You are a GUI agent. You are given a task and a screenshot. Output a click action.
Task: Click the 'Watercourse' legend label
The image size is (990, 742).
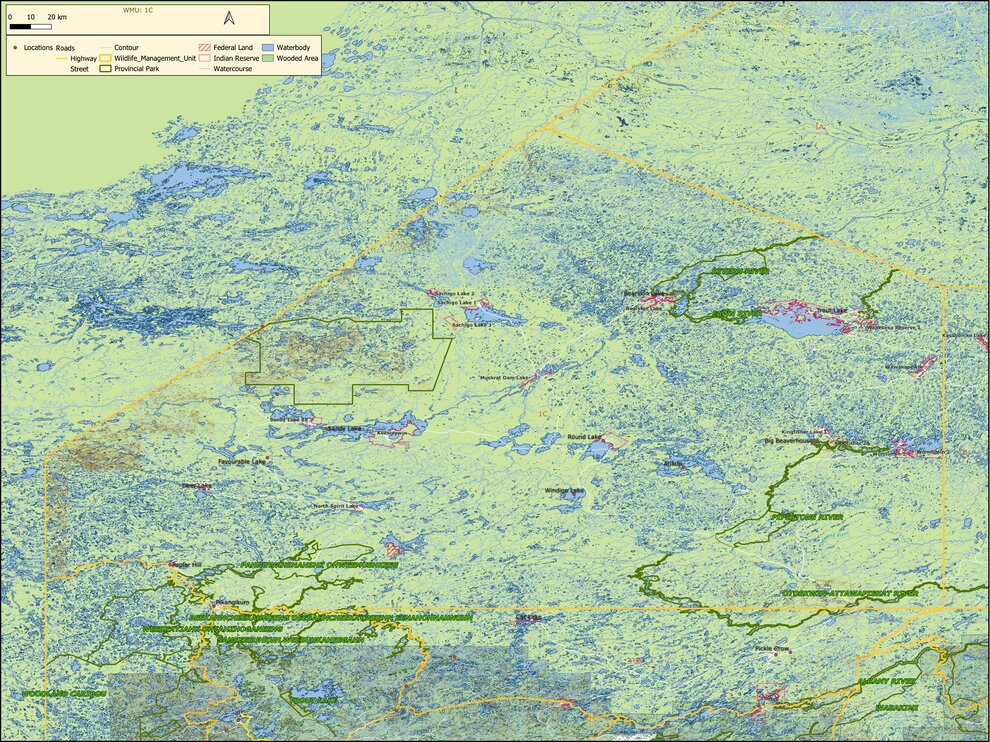232,69
